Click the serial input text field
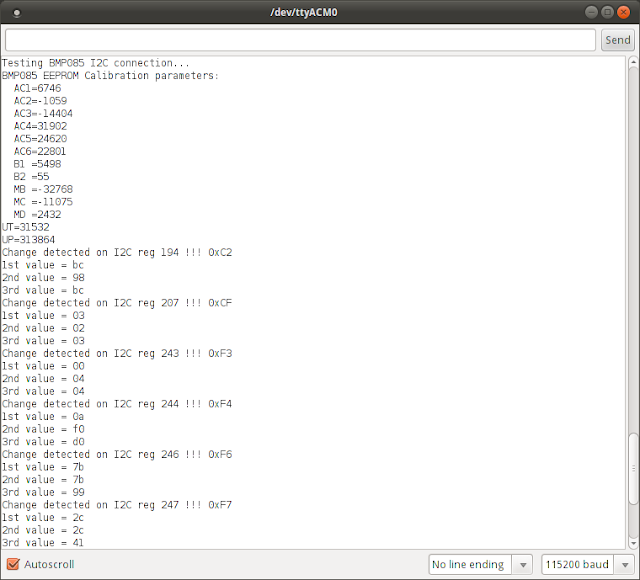 coord(300,40)
